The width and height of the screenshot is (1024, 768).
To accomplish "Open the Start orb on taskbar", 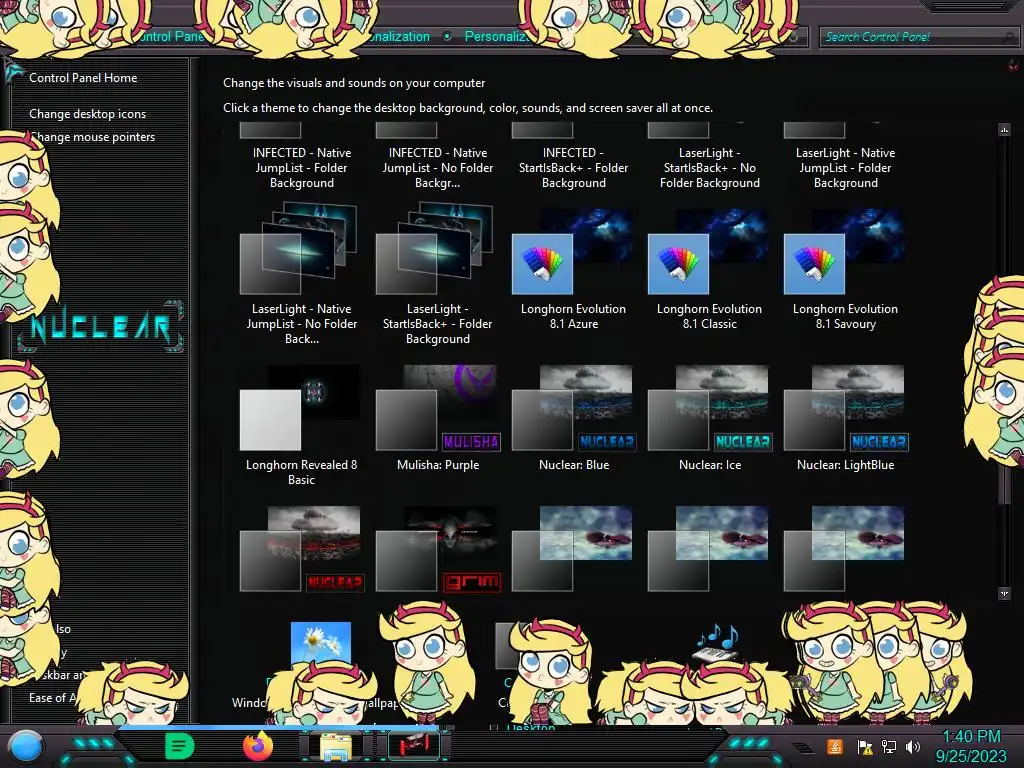I will (x=26, y=746).
